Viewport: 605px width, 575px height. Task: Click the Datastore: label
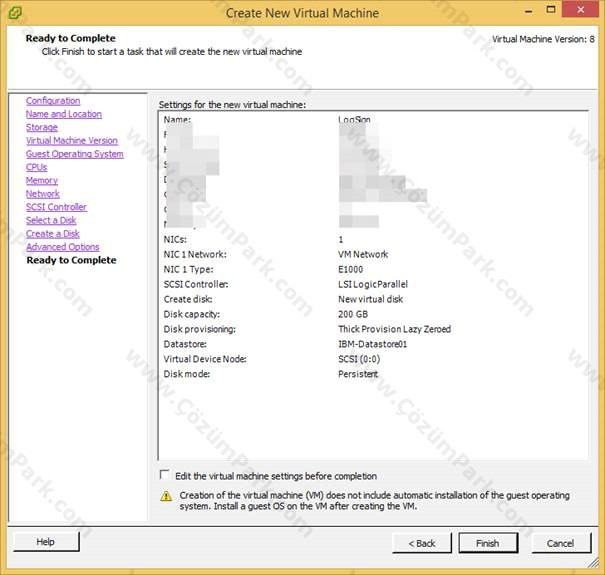tap(185, 344)
